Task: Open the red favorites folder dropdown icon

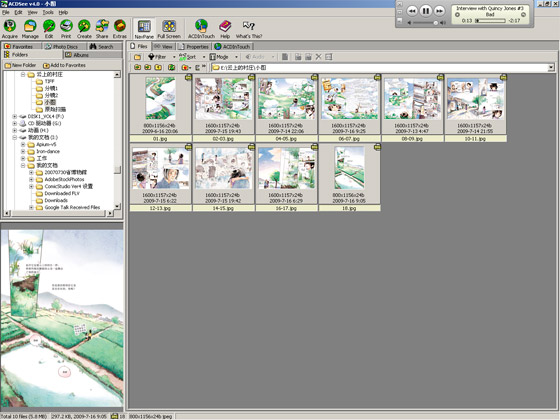Action: [186, 67]
